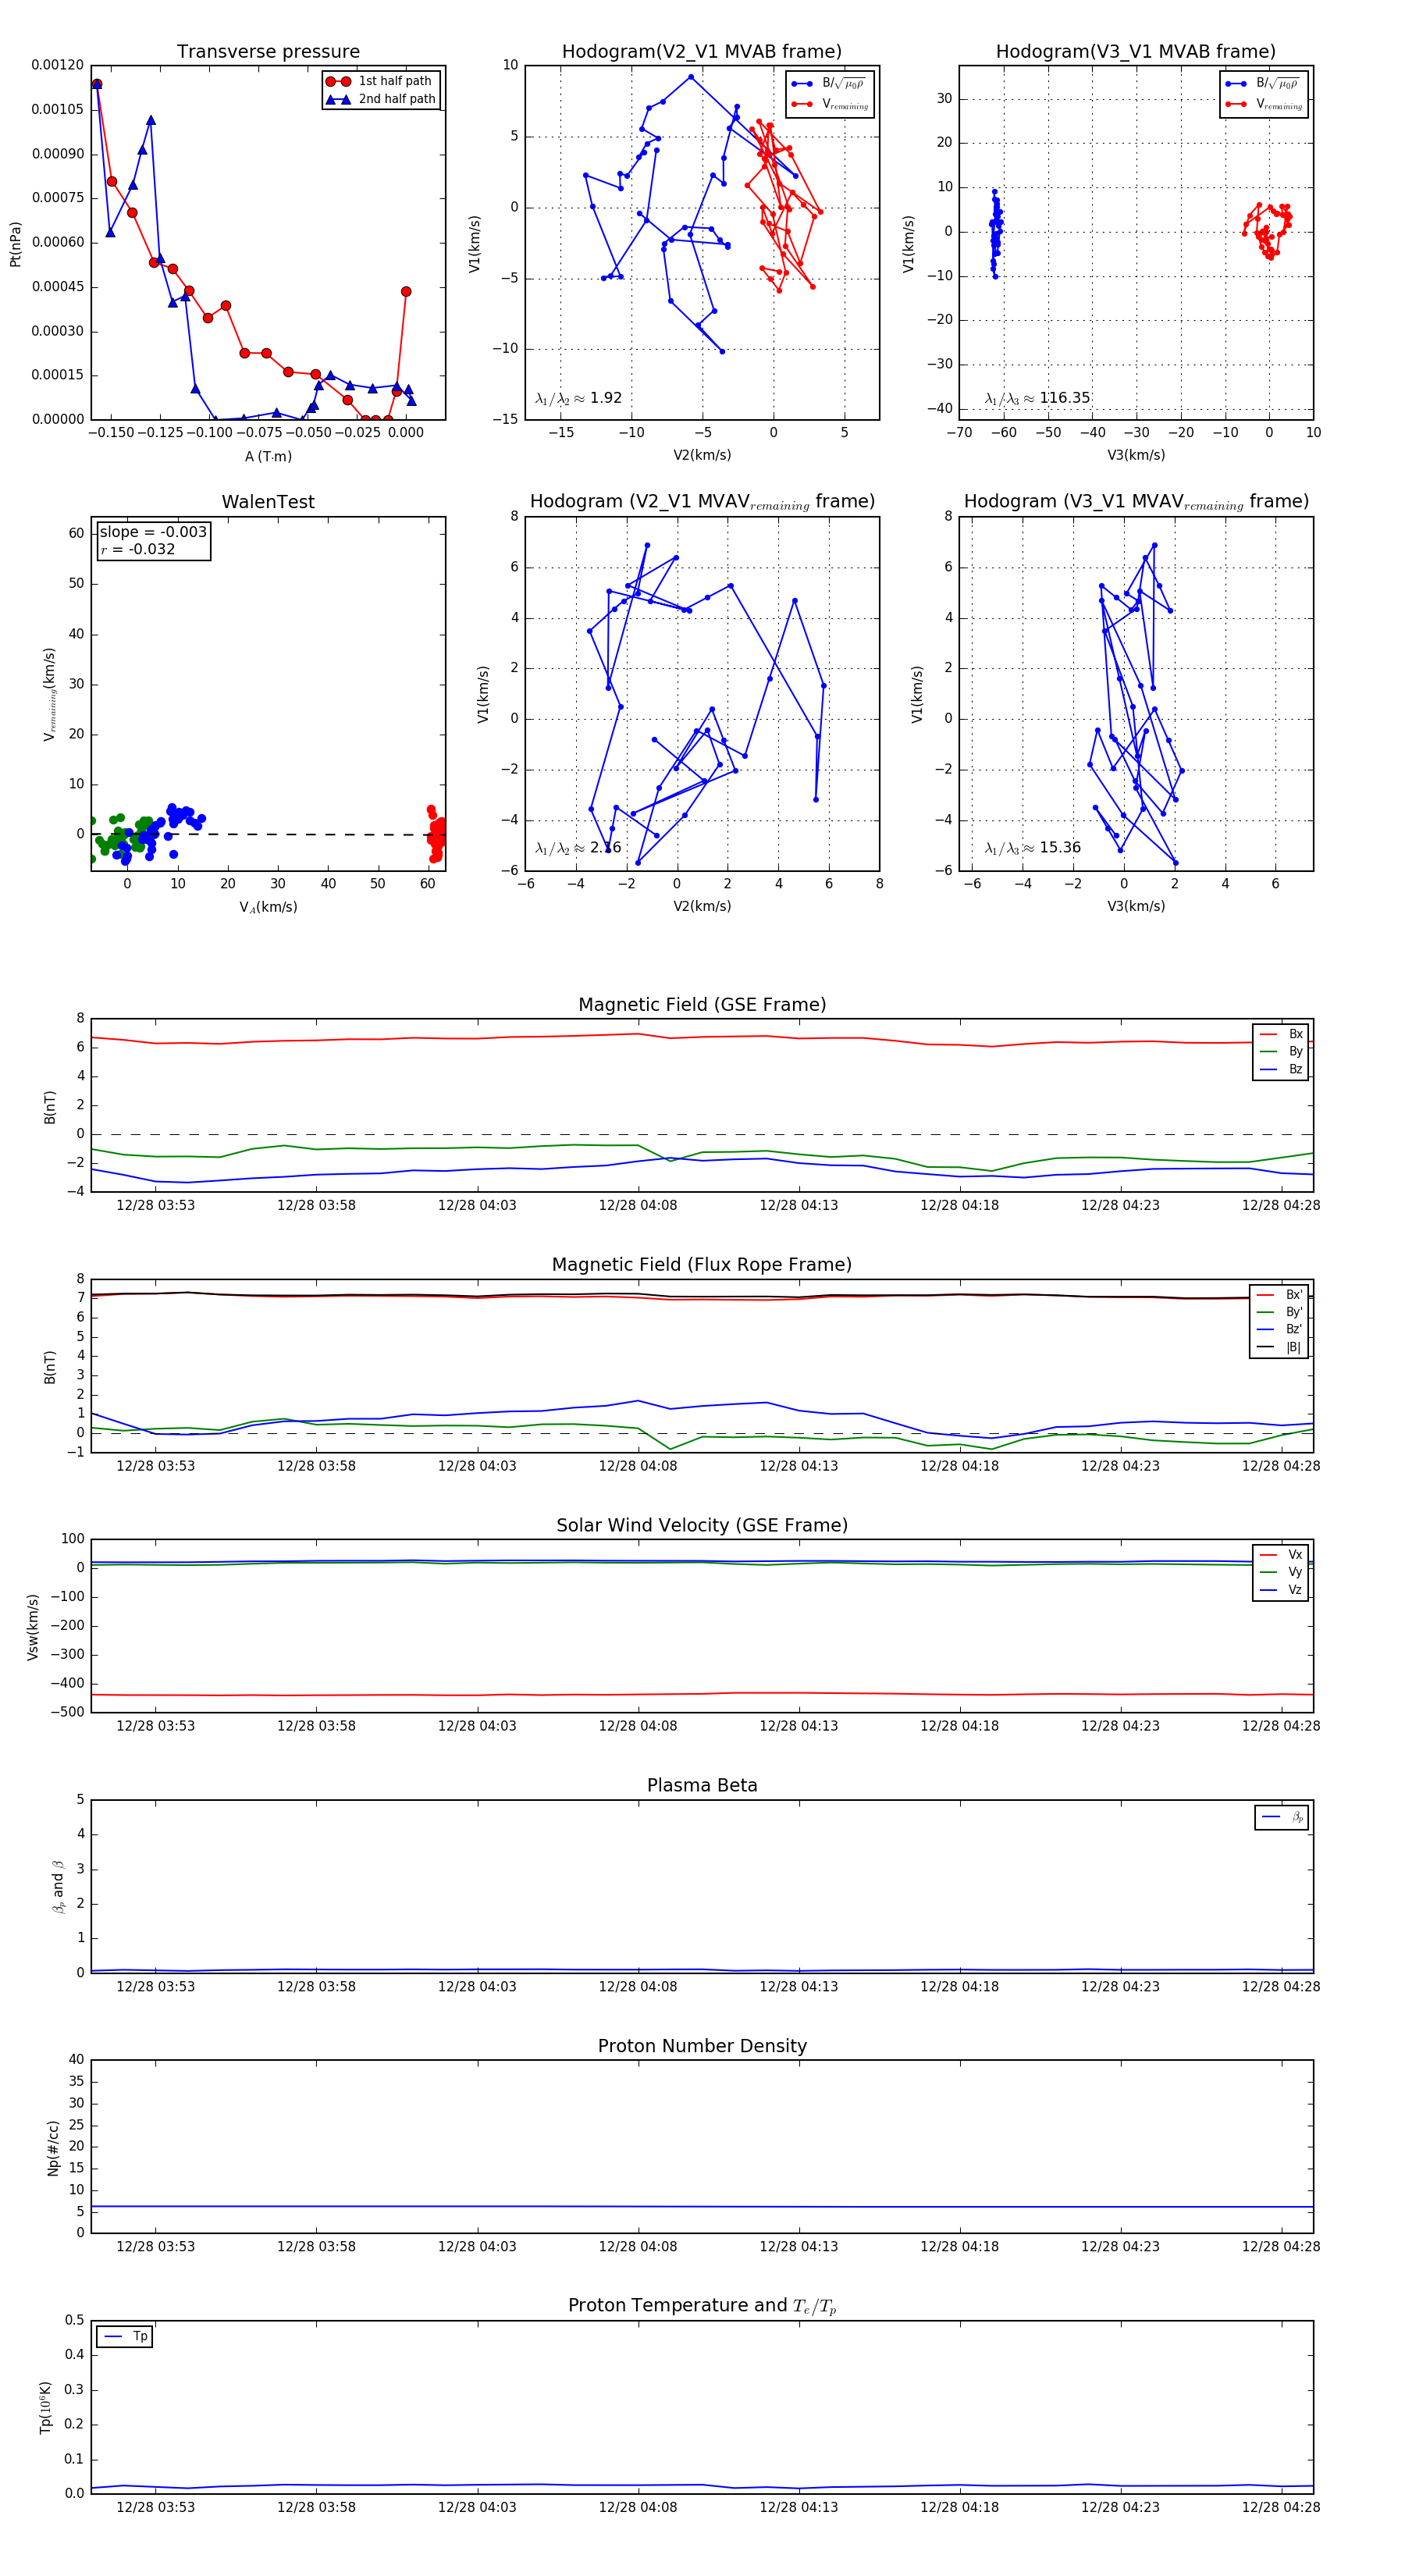Click the |B| legend entry in flux rope plot
The width and height of the screenshot is (1405, 2576).
(1279, 1347)
